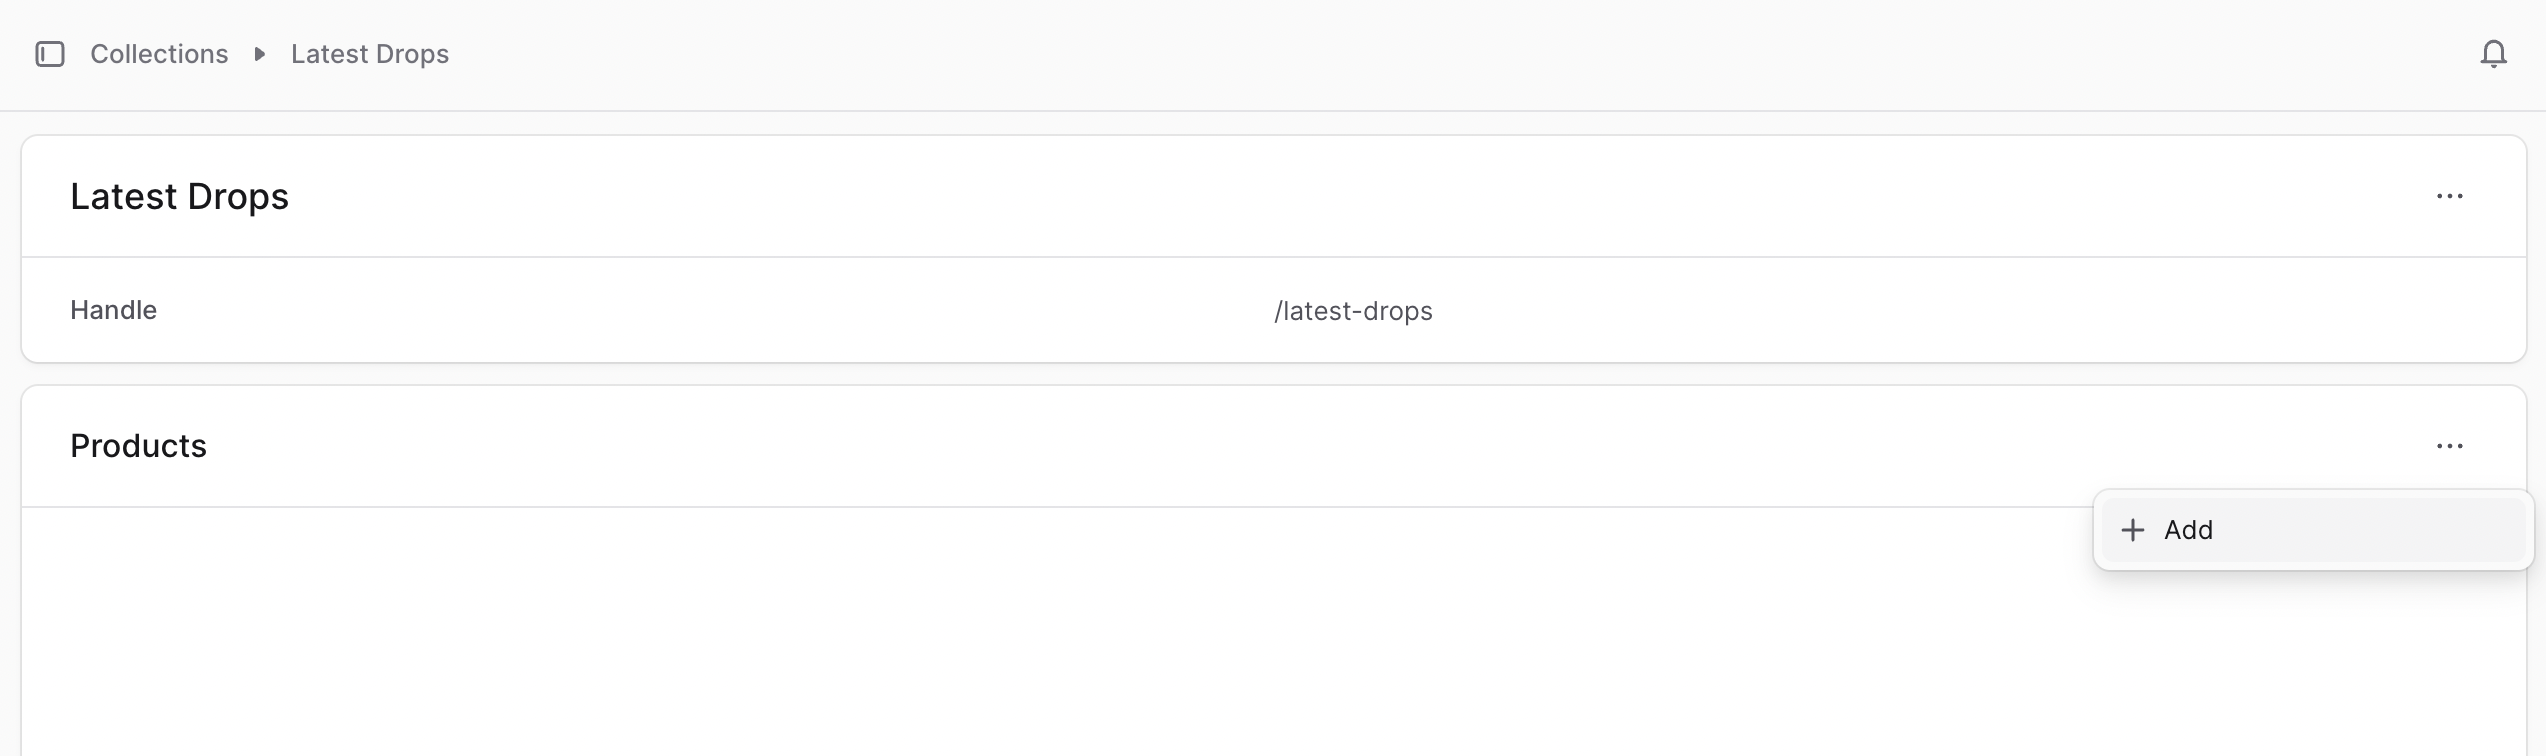Click the plus icon beside Add
The width and height of the screenshot is (2546, 756).
pos(2132,530)
